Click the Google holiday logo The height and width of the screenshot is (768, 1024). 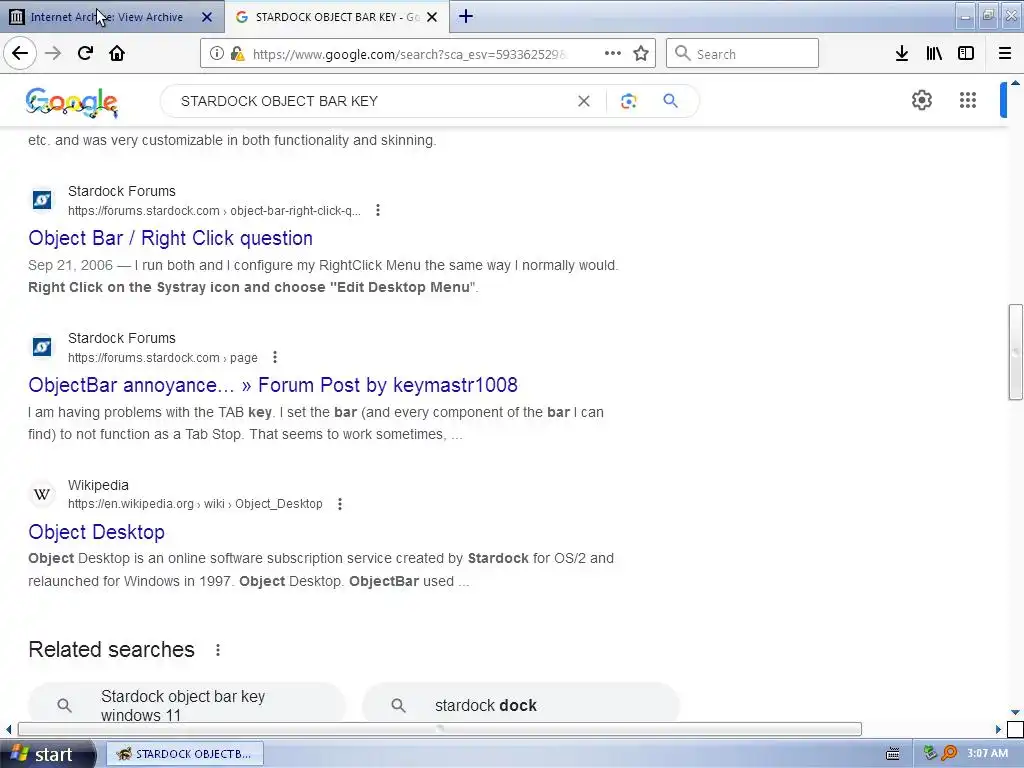pyautogui.click(x=72, y=103)
